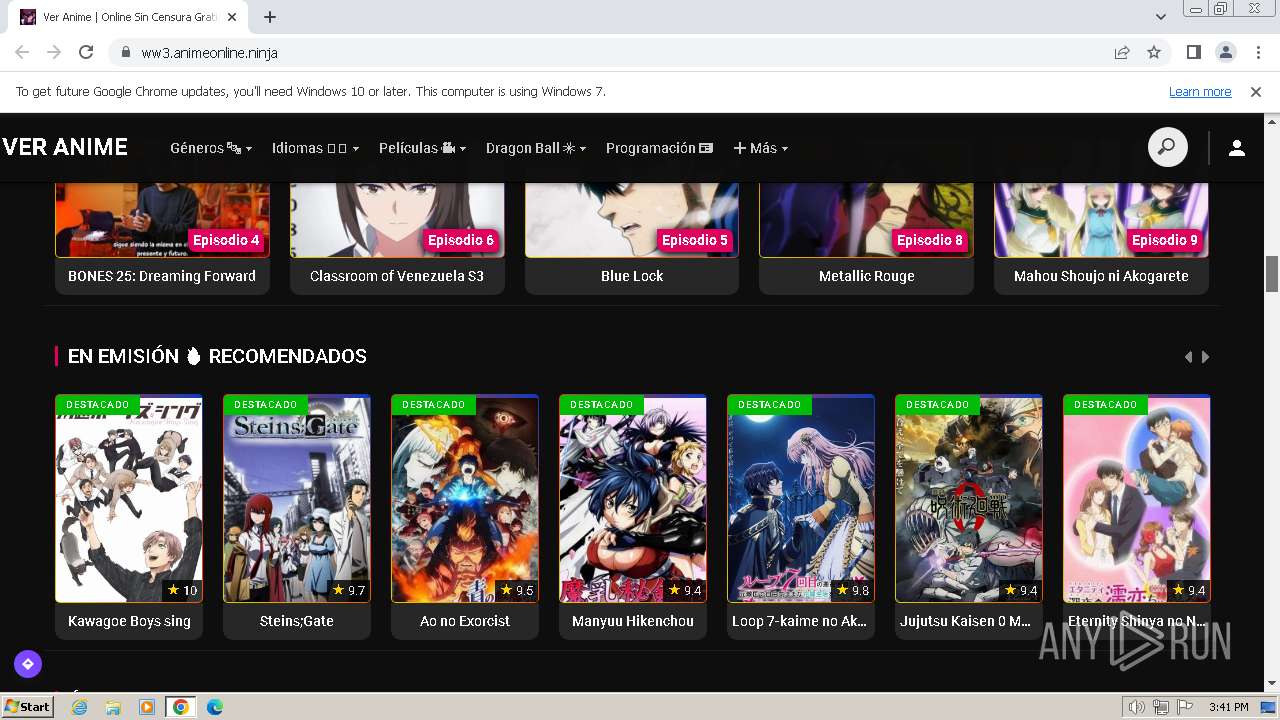This screenshot has width=1280, height=720.
Task: Click the Action Center flag tray icon
Action: 1185,707
